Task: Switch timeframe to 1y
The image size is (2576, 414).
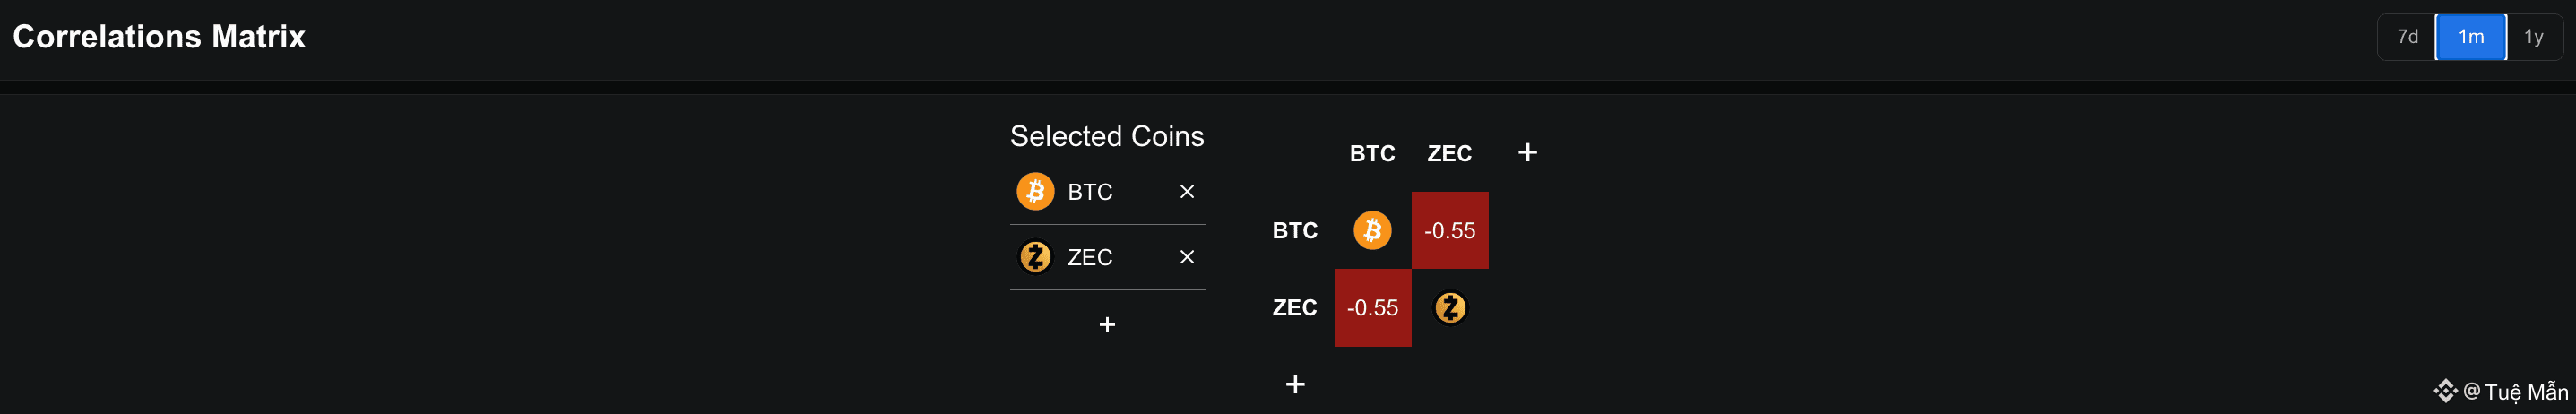Action: (2533, 37)
